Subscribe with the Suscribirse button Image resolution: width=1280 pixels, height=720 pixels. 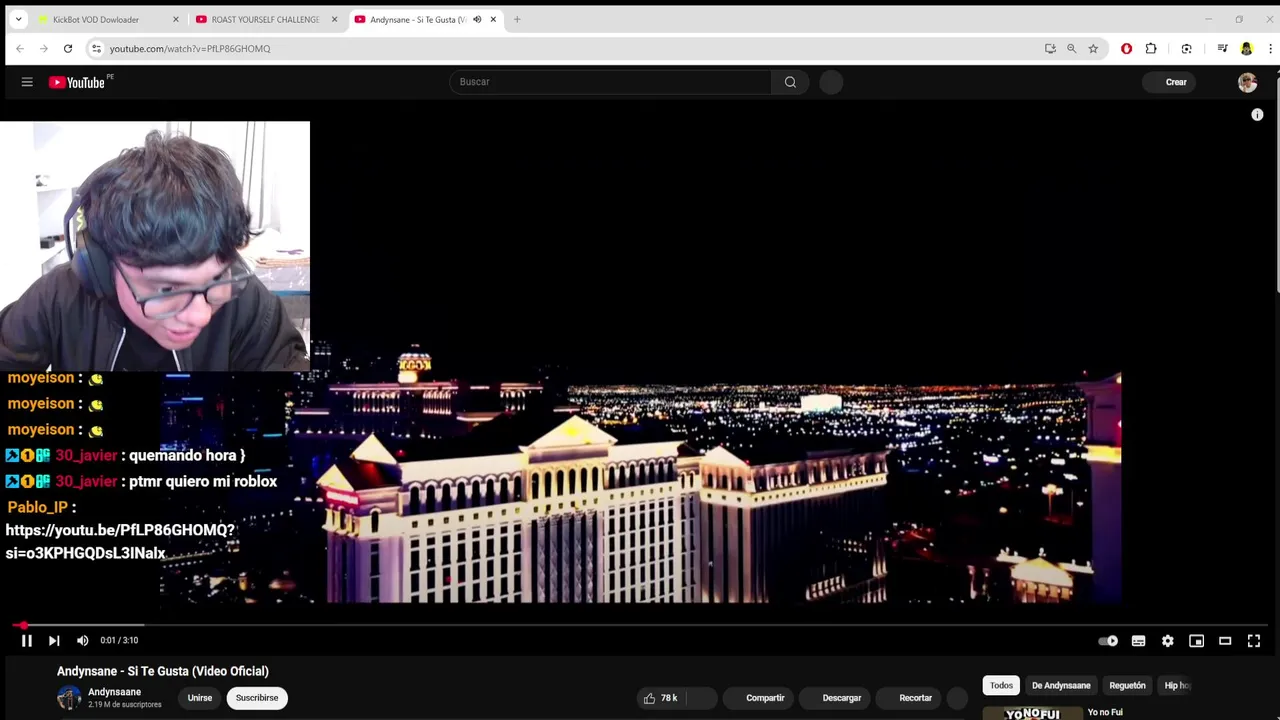[257, 698]
